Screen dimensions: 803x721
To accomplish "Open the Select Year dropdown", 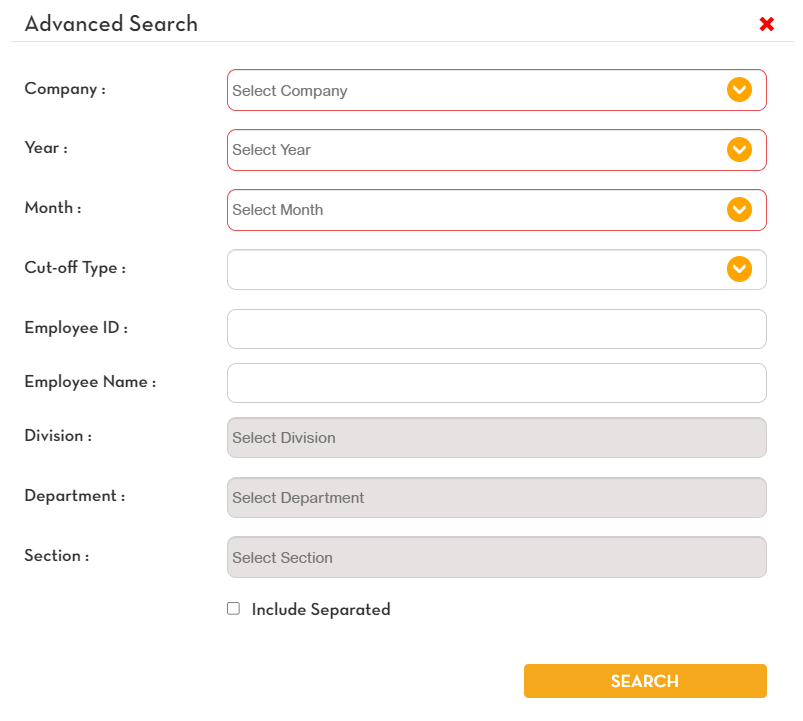I will coord(496,150).
